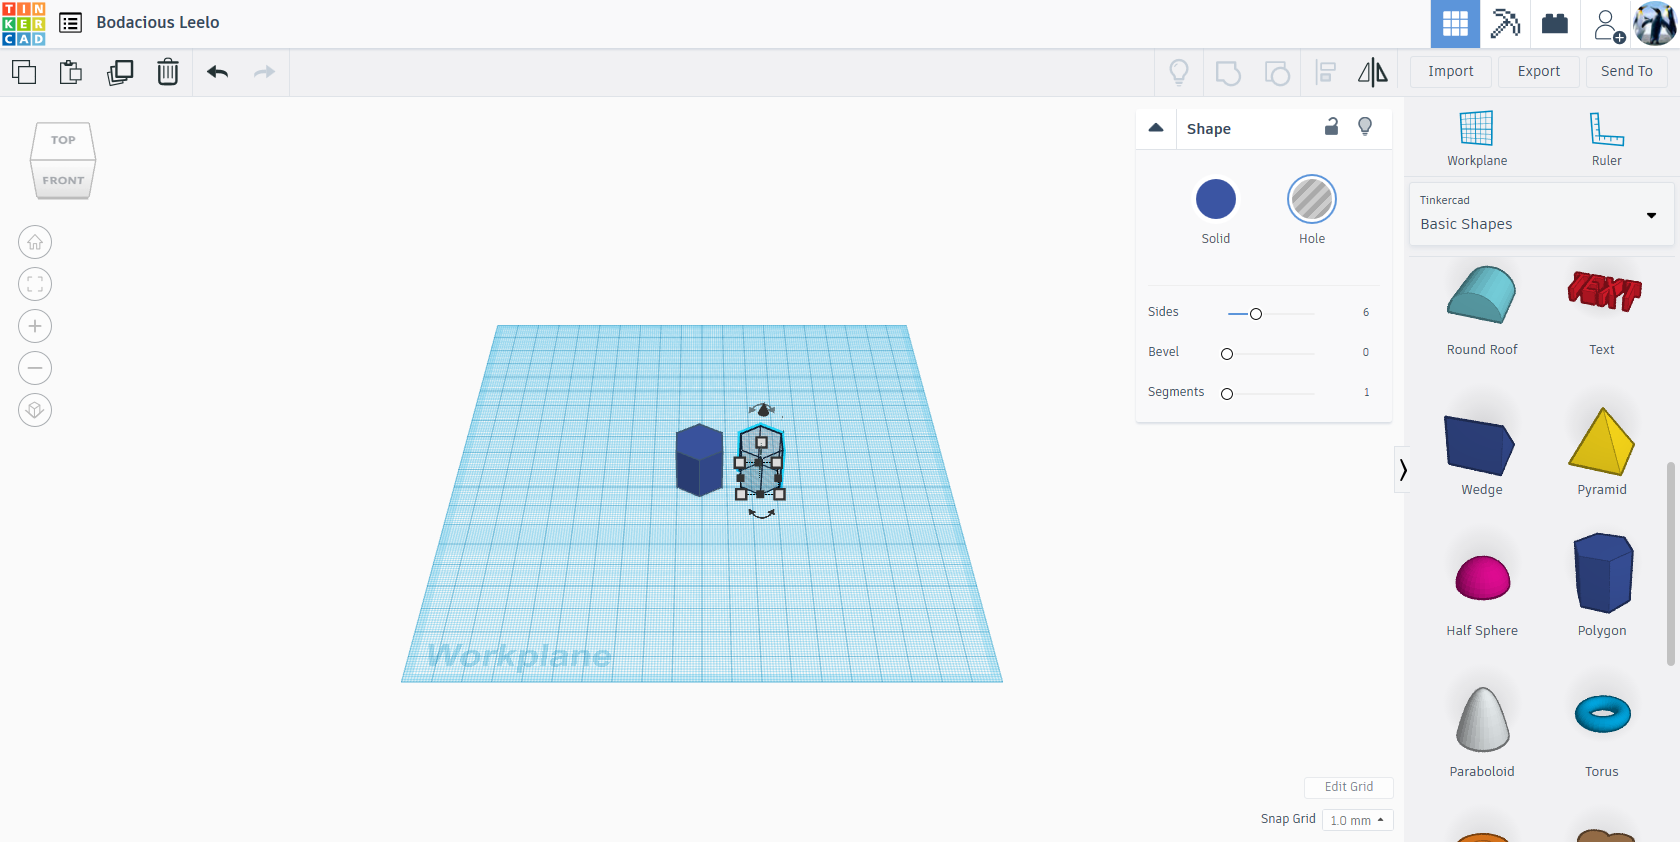This screenshot has width=1680, height=842.
Task: Invite people to collaborate
Action: point(1607,24)
